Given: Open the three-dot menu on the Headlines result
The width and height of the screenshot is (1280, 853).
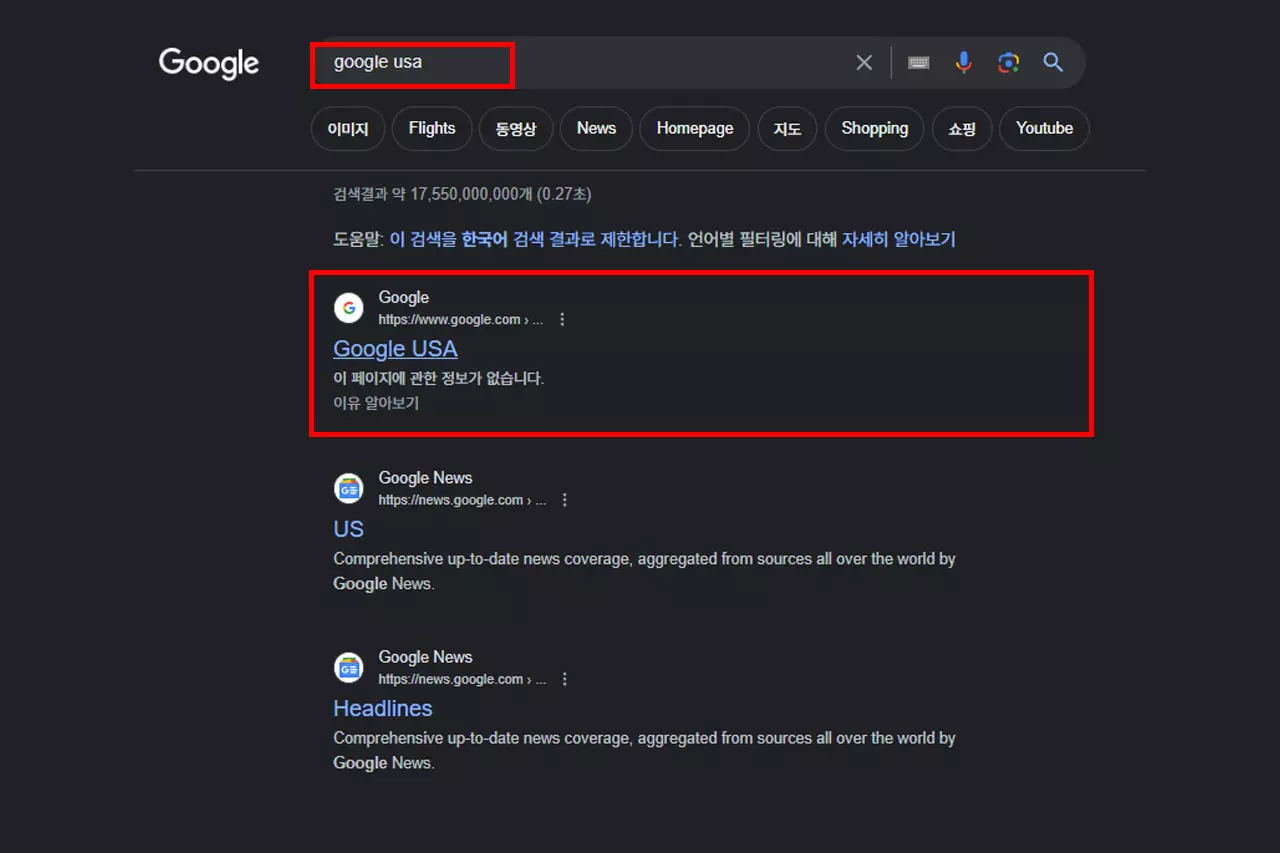Looking at the screenshot, I should [565, 678].
